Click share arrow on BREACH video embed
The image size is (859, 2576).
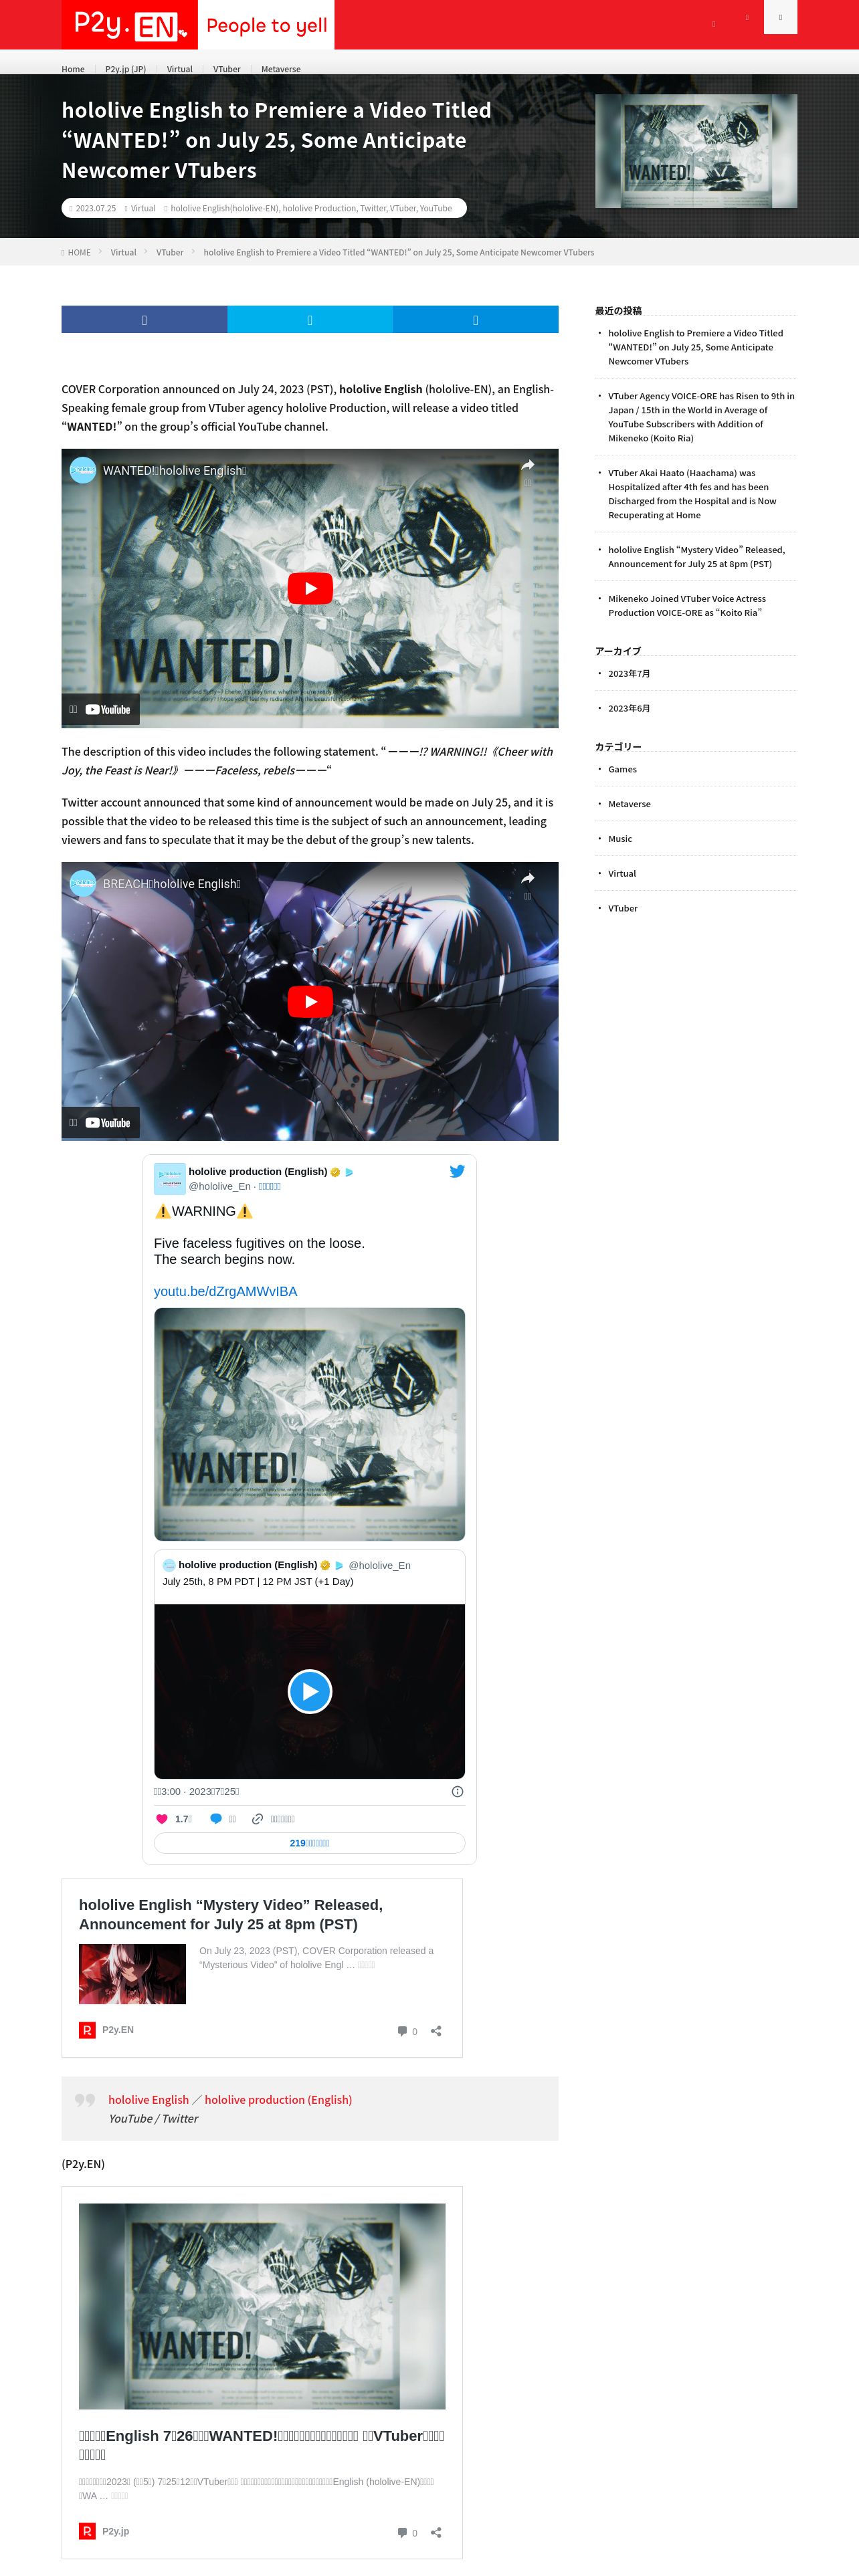click(527, 879)
